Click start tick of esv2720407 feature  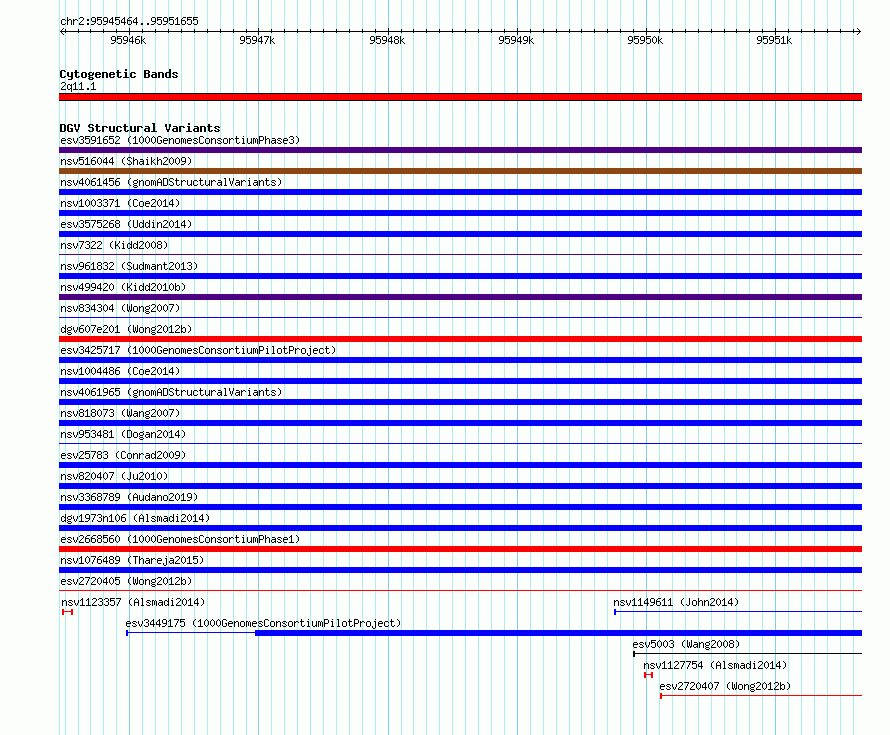tap(661, 696)
